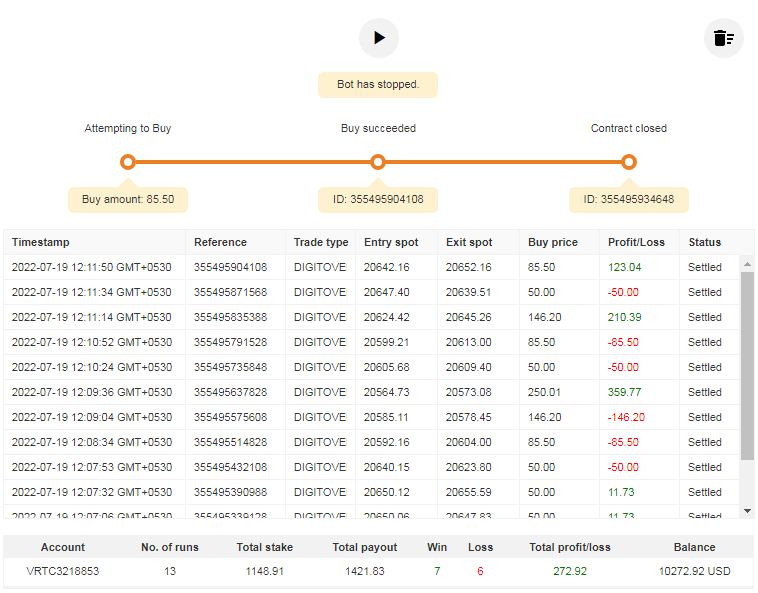Click the Timestamp column header
This screenshot has width=758, height=593.
pos(41,242)
